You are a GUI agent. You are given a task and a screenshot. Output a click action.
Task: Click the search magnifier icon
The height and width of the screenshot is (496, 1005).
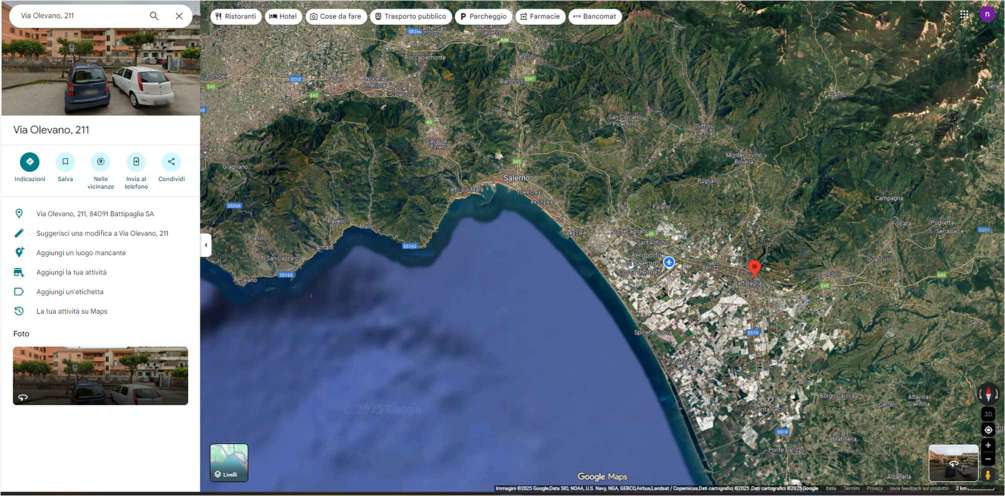click(x=154, y=16)
